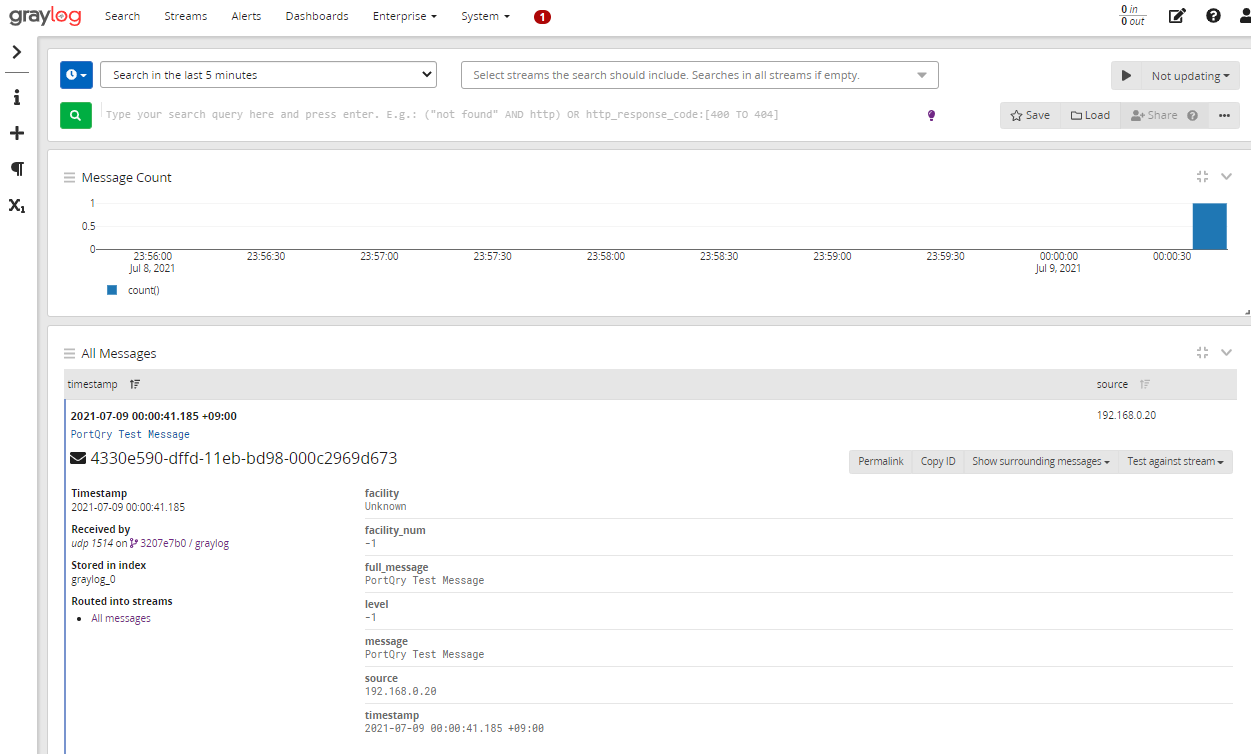
Task: Open the user account icon menu
Action: (x=1245, y=15)
